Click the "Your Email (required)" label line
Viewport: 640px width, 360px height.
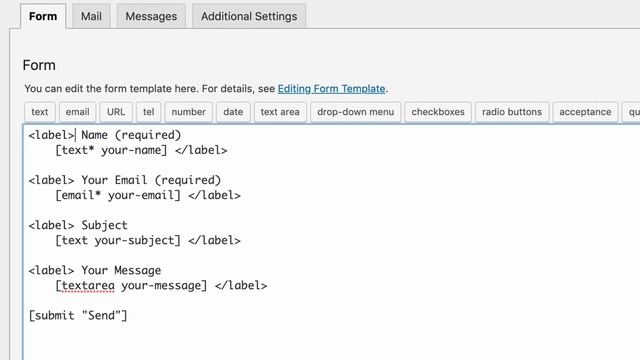(x=125, y=180)
